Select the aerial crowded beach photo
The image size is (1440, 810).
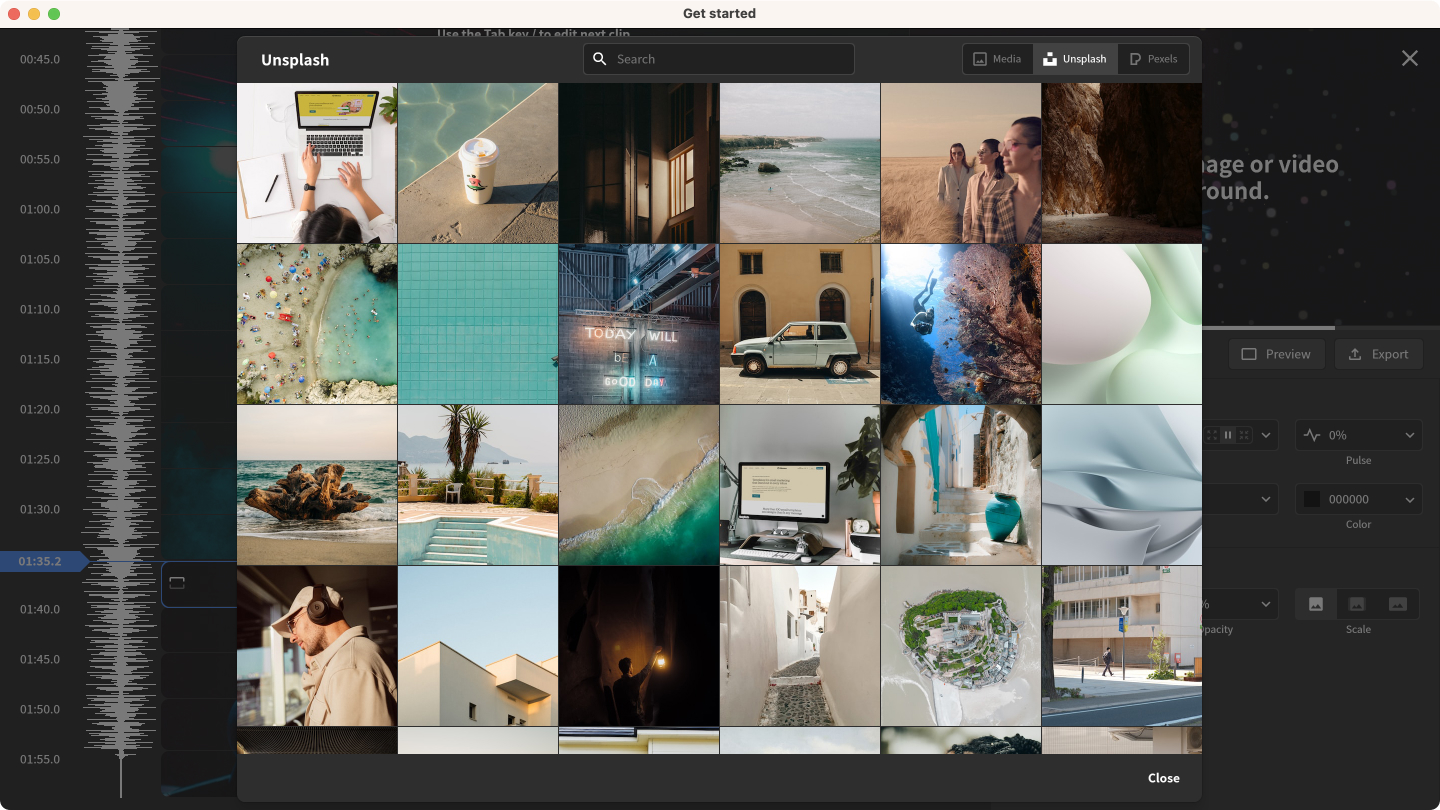317,324
